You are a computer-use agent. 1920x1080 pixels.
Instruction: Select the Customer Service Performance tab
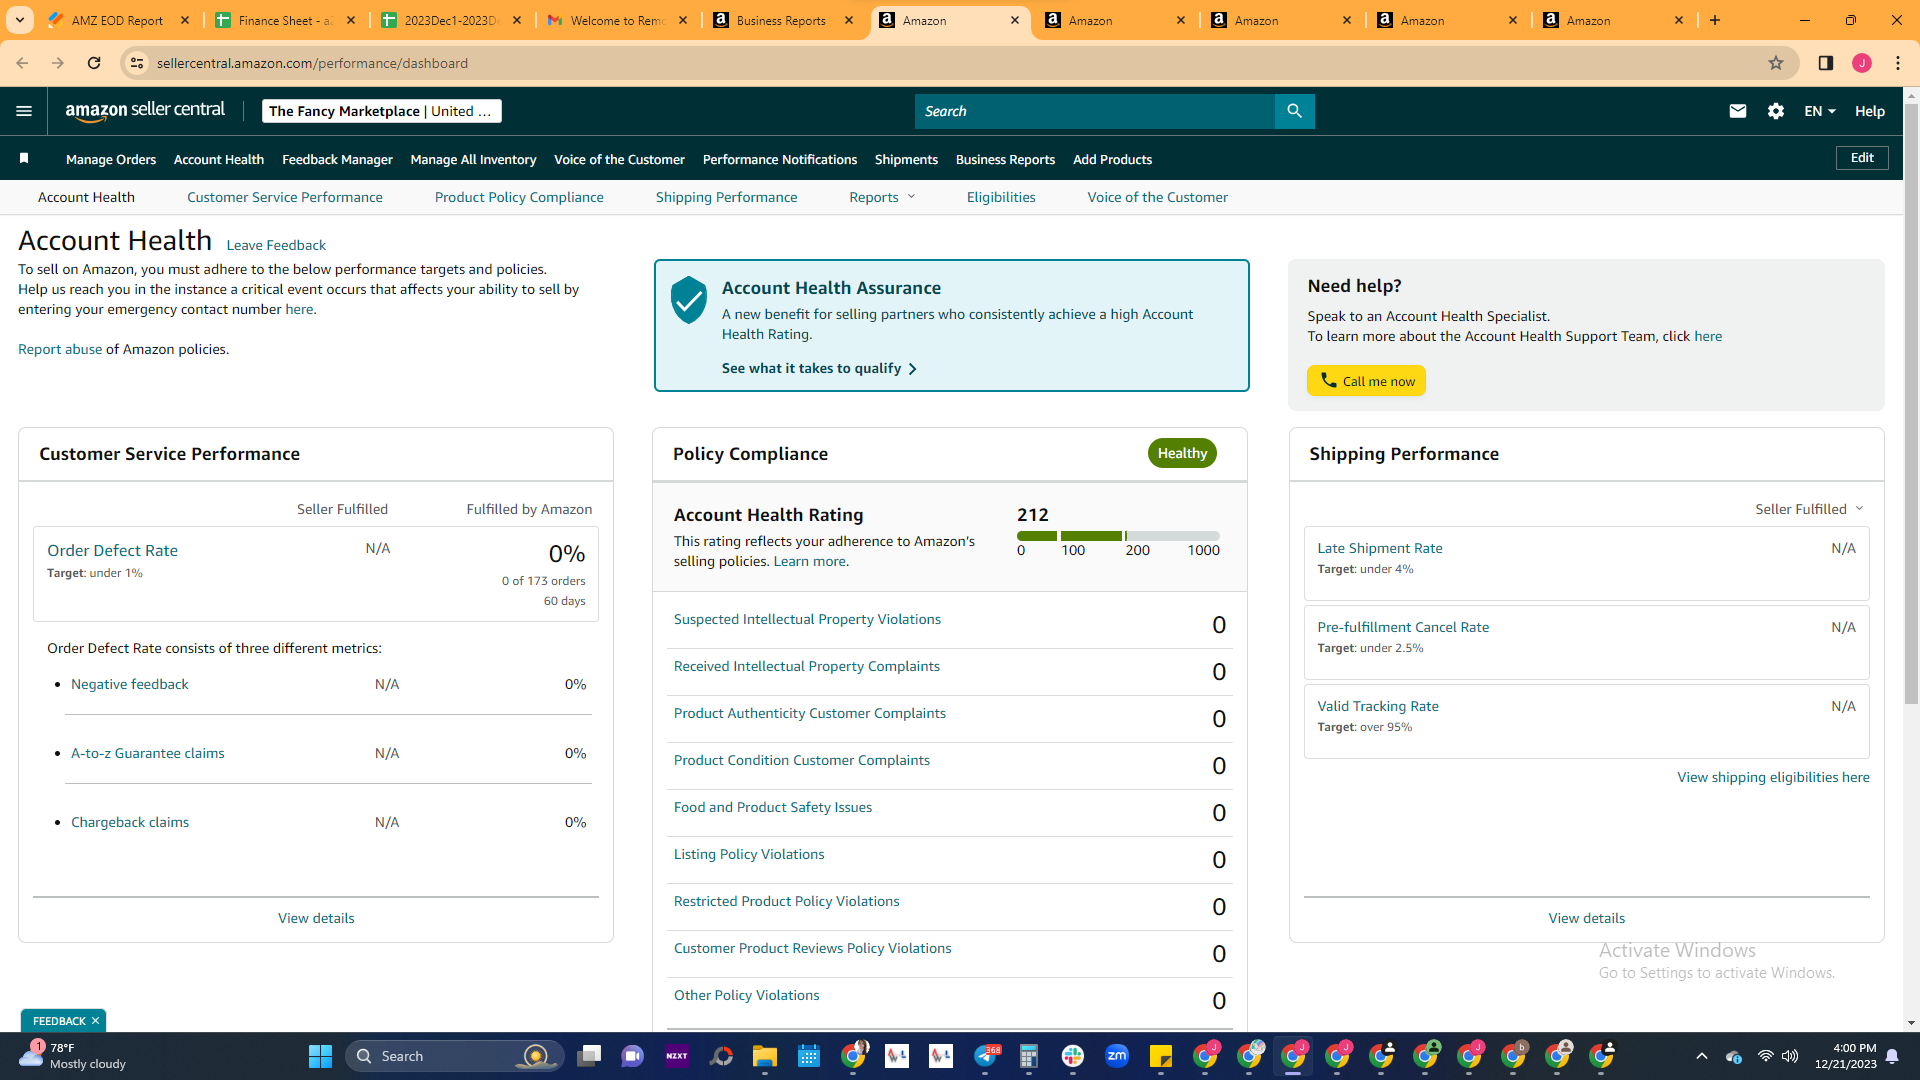pos(285,197)
